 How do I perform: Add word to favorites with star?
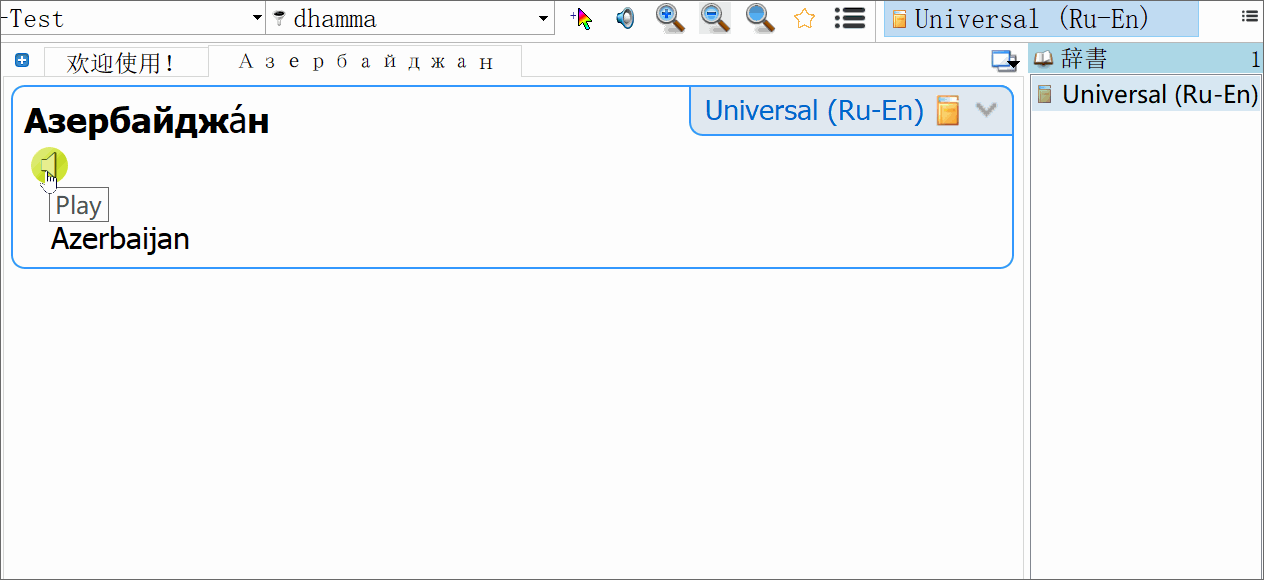pyautogui.click(x=804, y=18)
